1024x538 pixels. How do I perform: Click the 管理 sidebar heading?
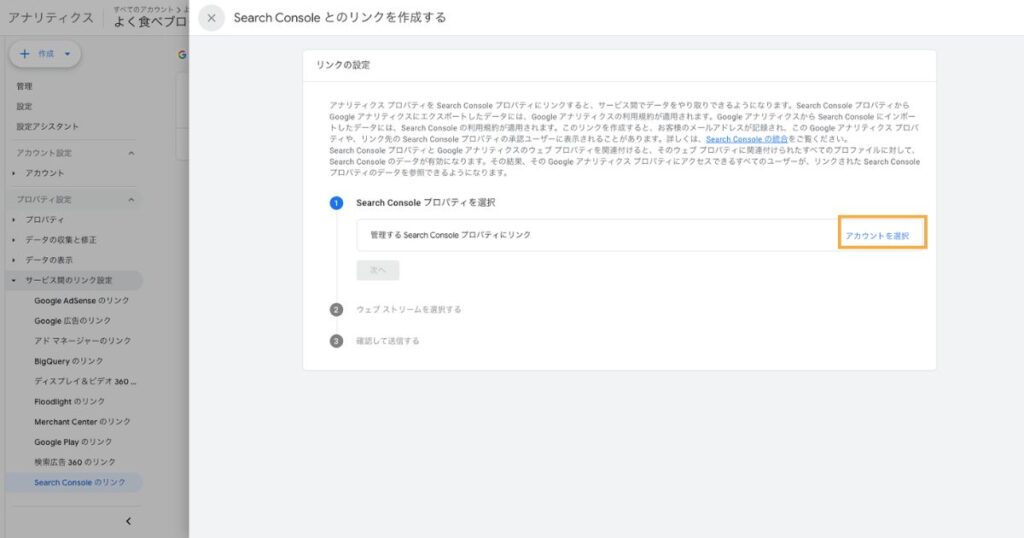pos(24,86)
